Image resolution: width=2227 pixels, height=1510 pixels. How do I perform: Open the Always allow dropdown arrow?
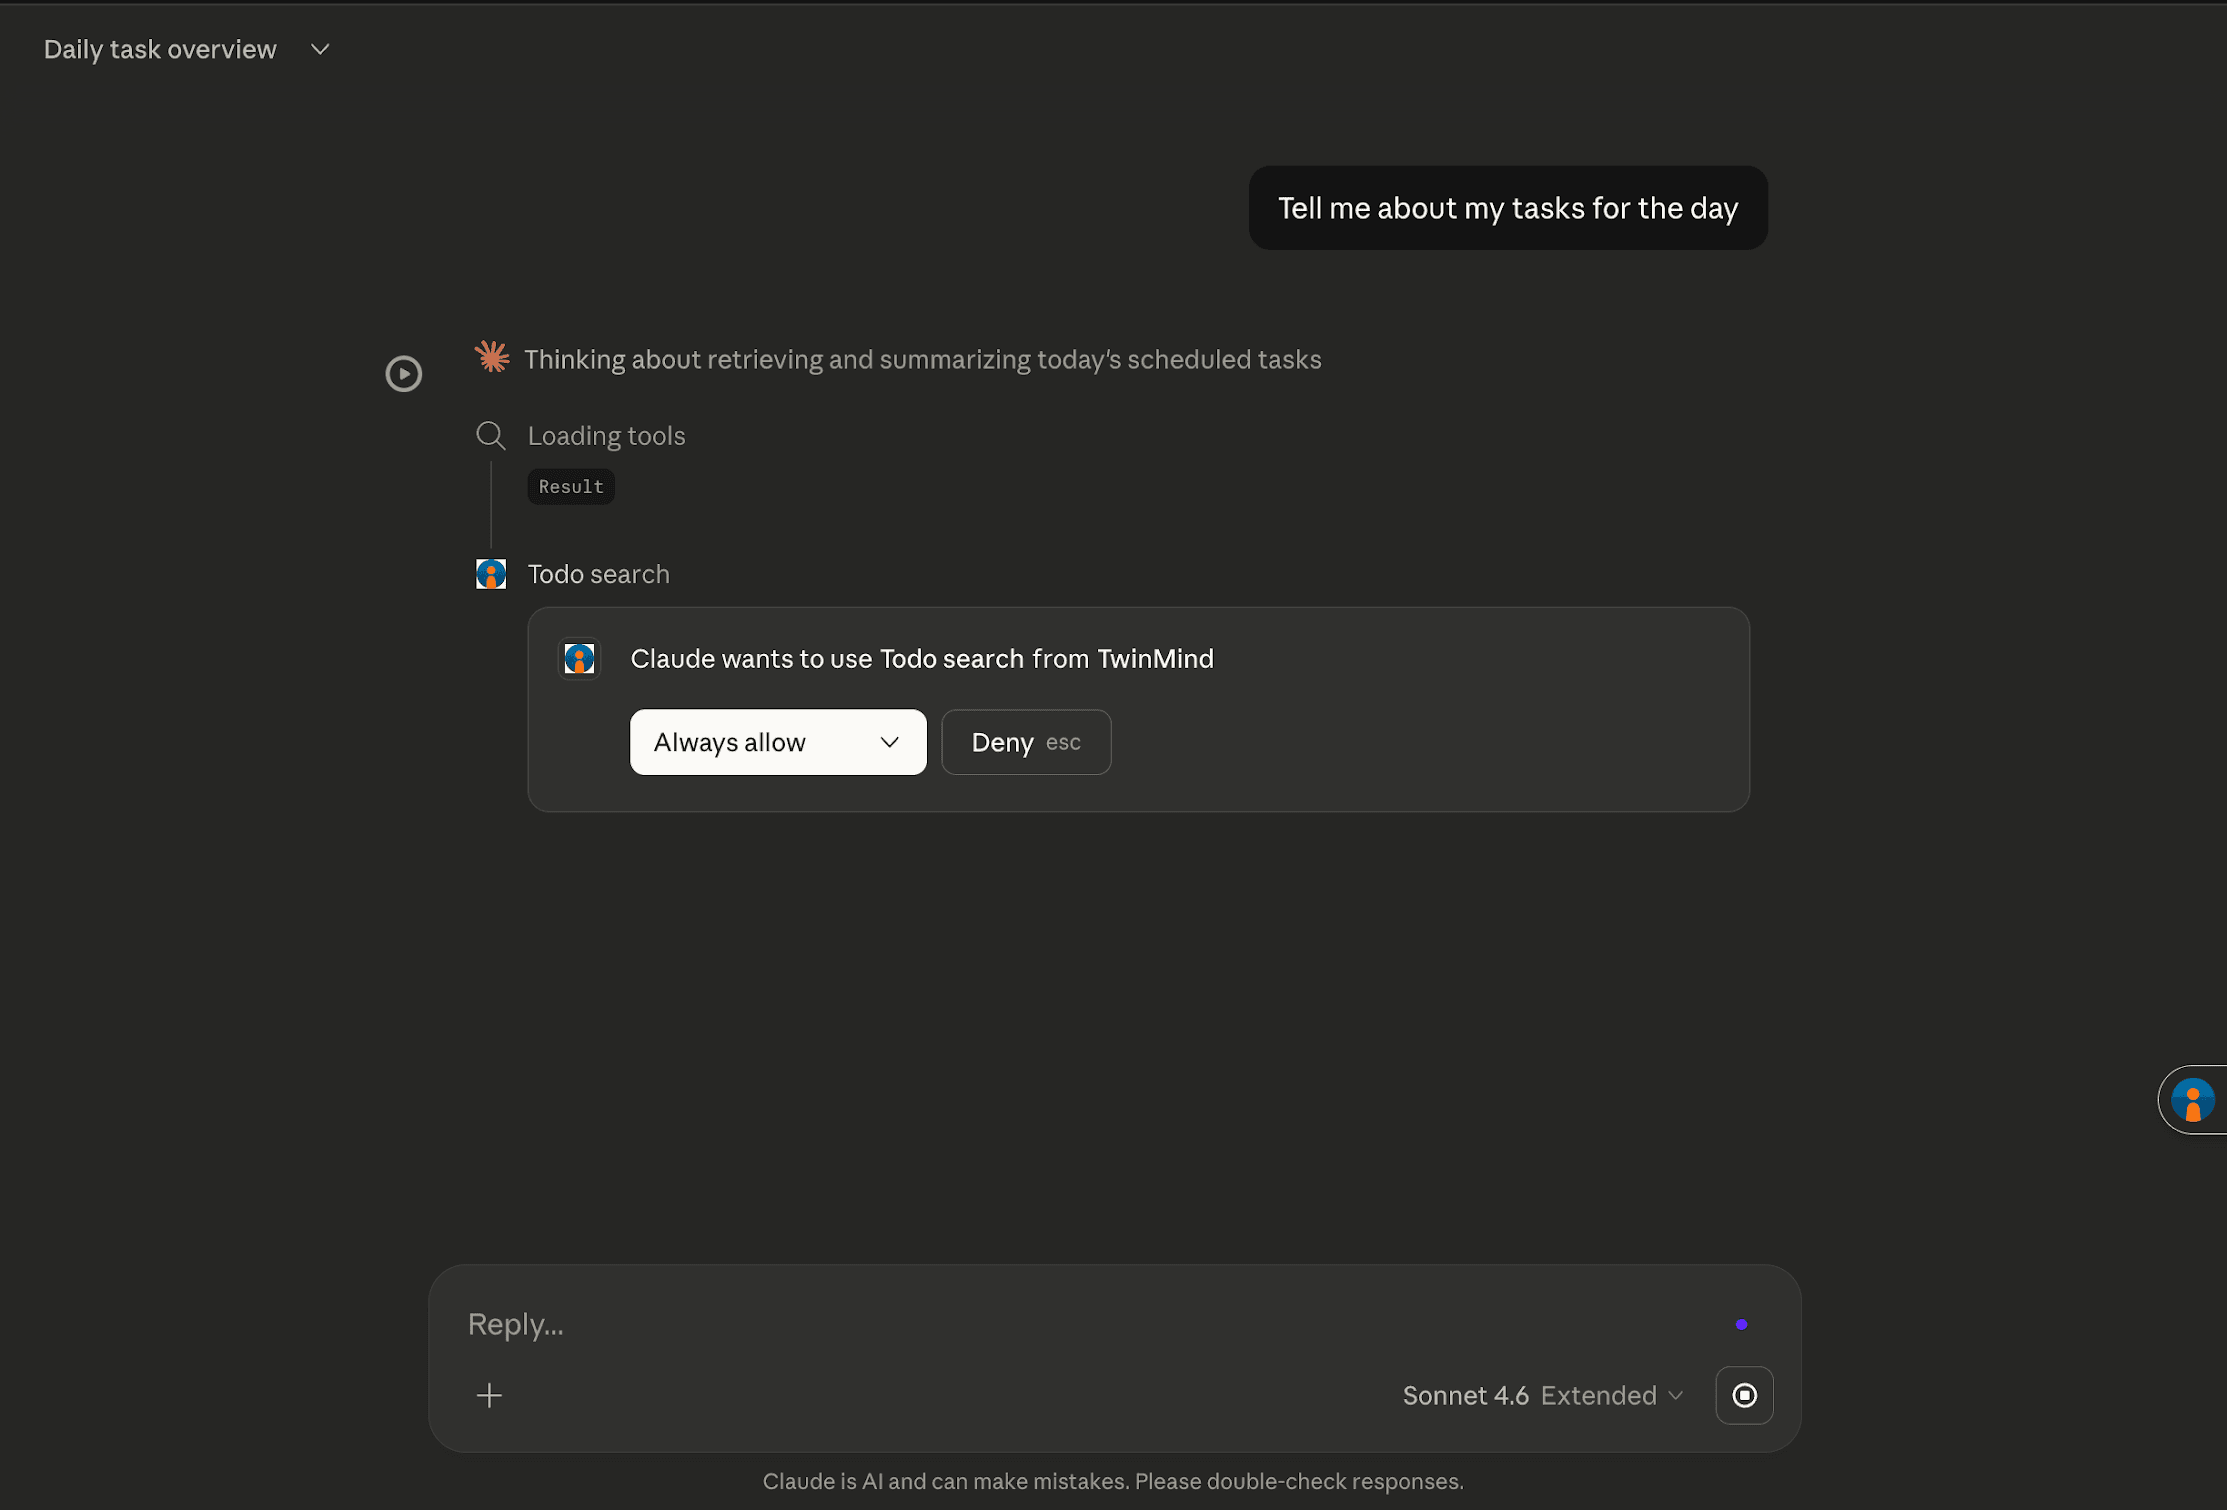point(889,742)
